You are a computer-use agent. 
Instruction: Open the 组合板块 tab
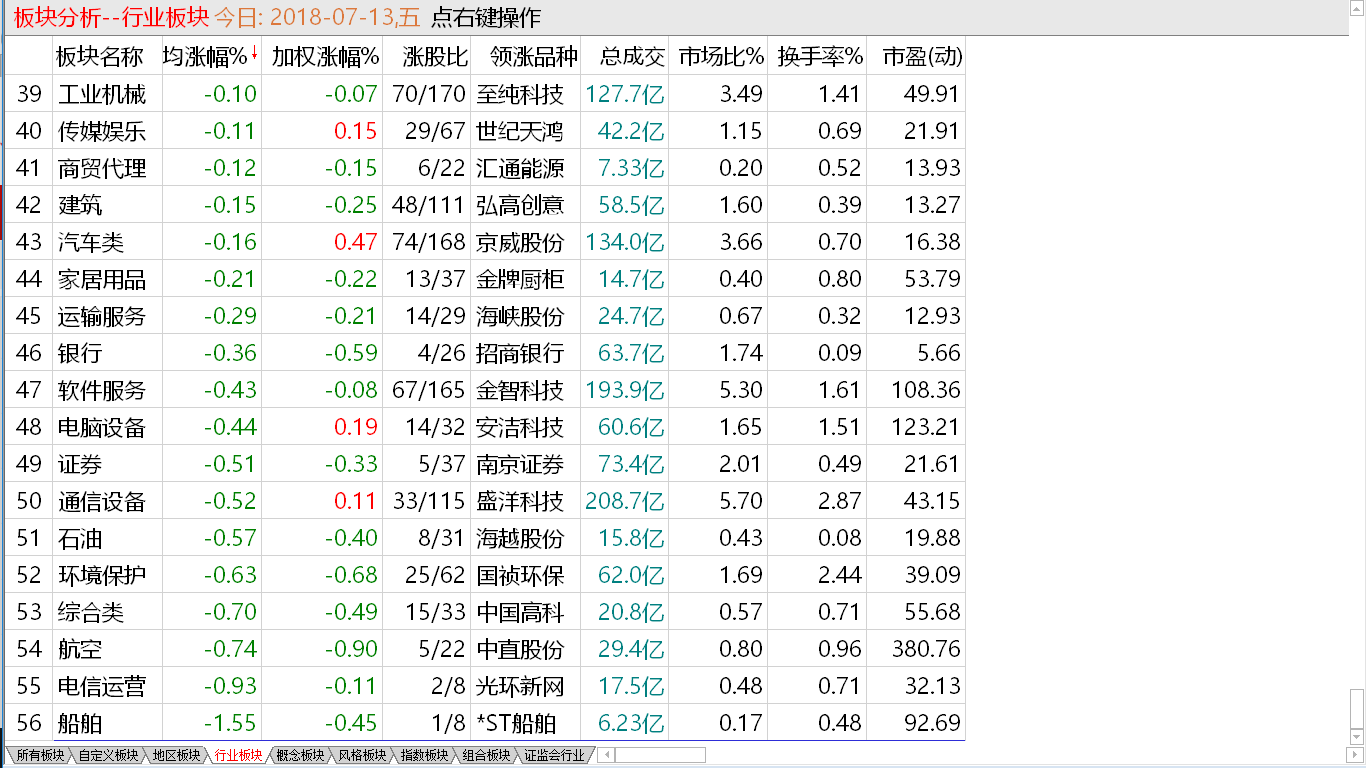[486, 755]
